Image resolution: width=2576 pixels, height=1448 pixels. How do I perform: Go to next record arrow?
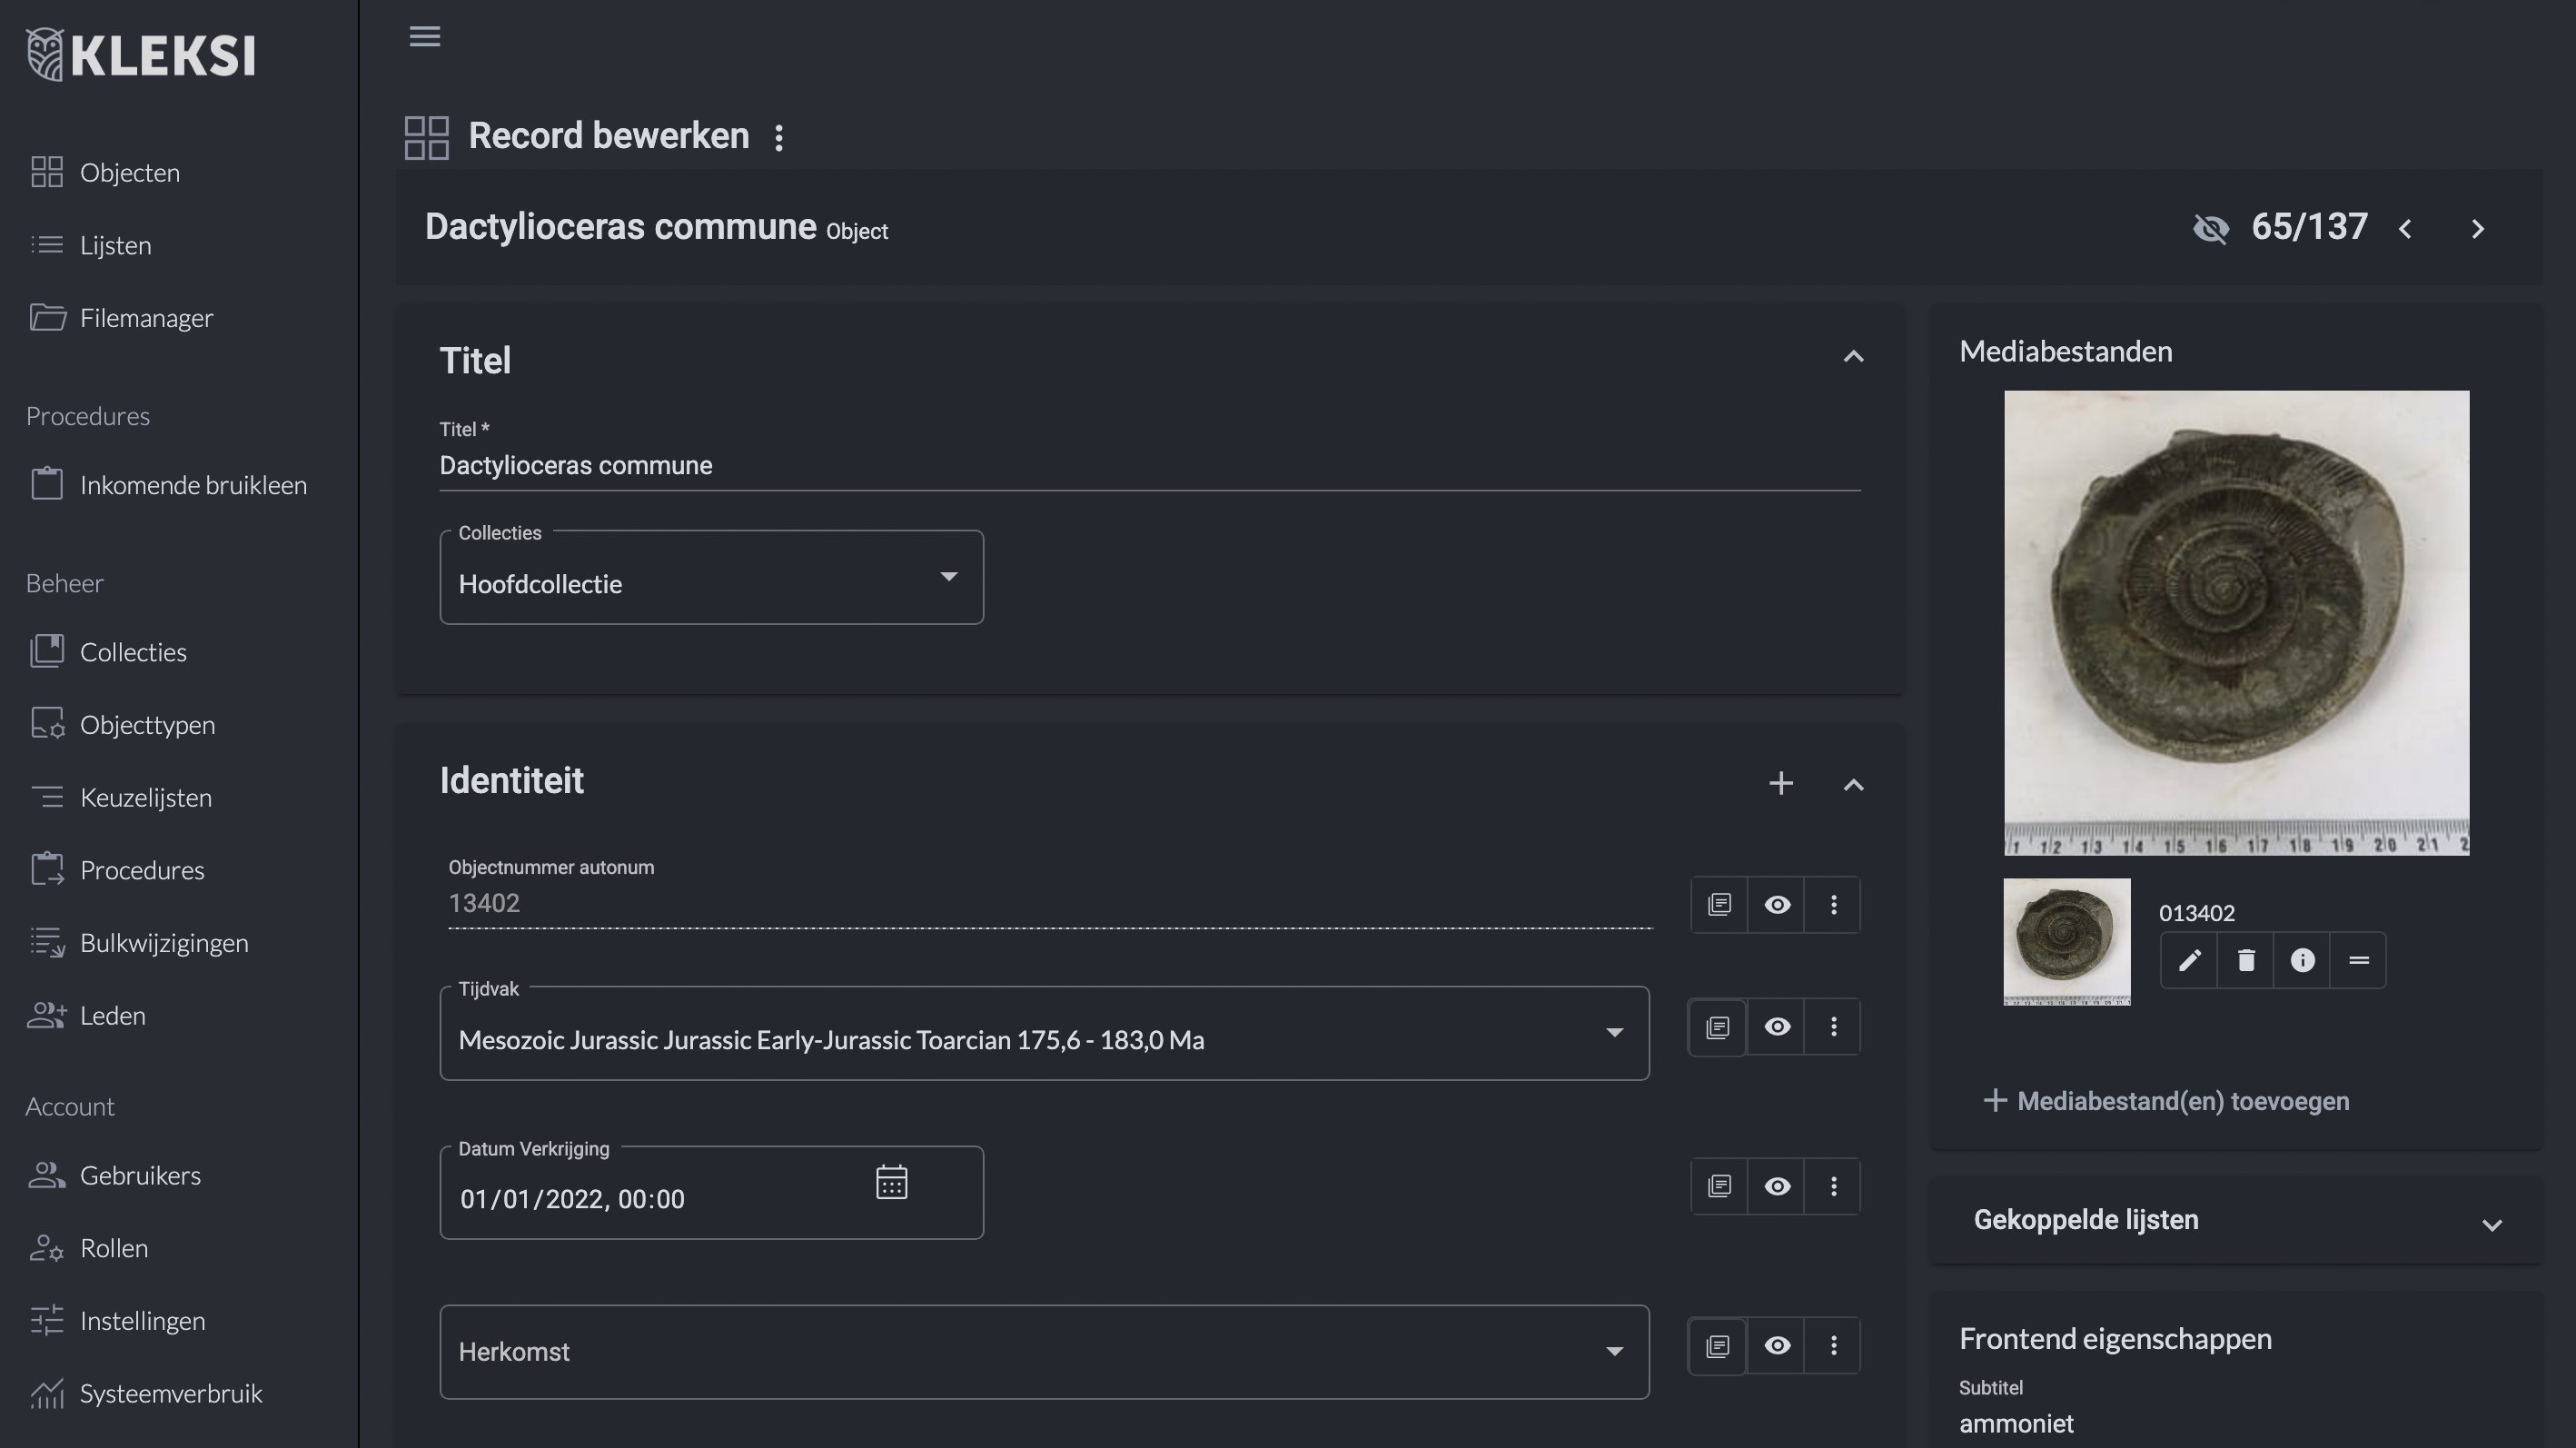point(2477,229)
